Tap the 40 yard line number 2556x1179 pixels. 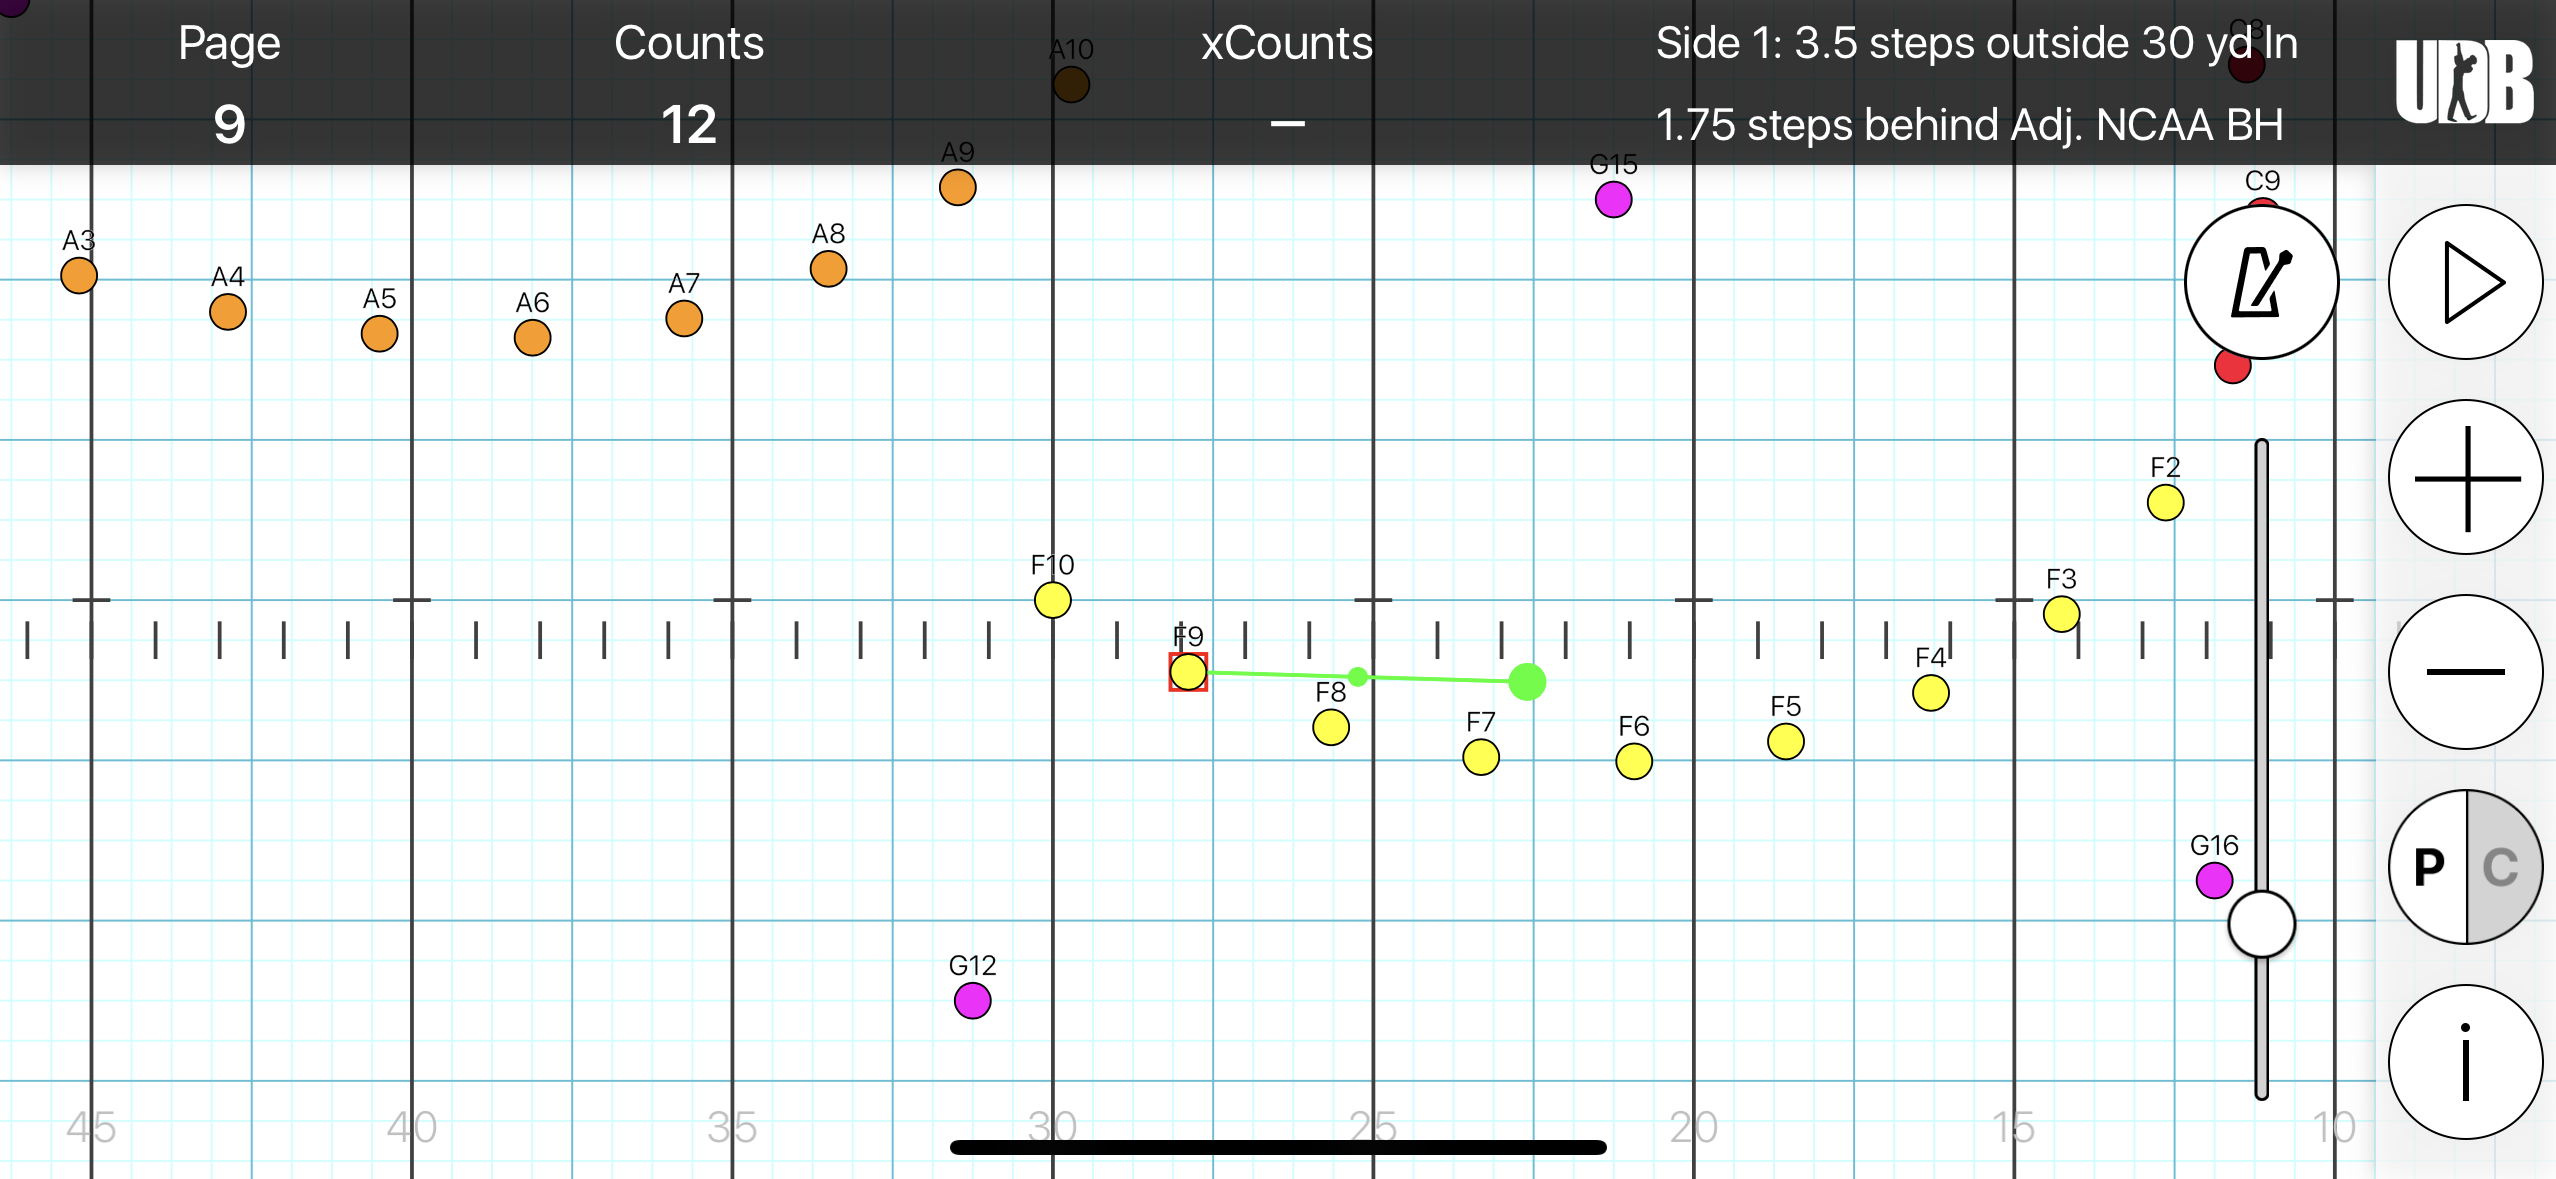412,1128
